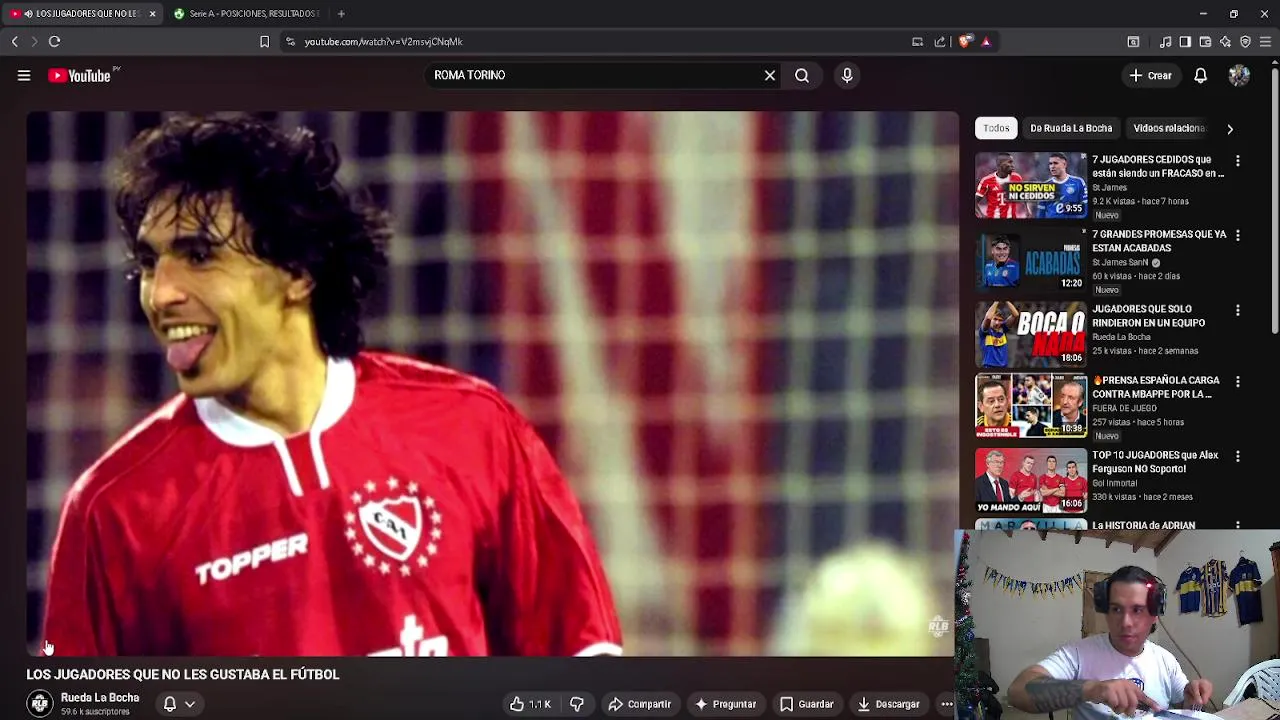Open Brave Shields lion icon

[x=965, y=41]
